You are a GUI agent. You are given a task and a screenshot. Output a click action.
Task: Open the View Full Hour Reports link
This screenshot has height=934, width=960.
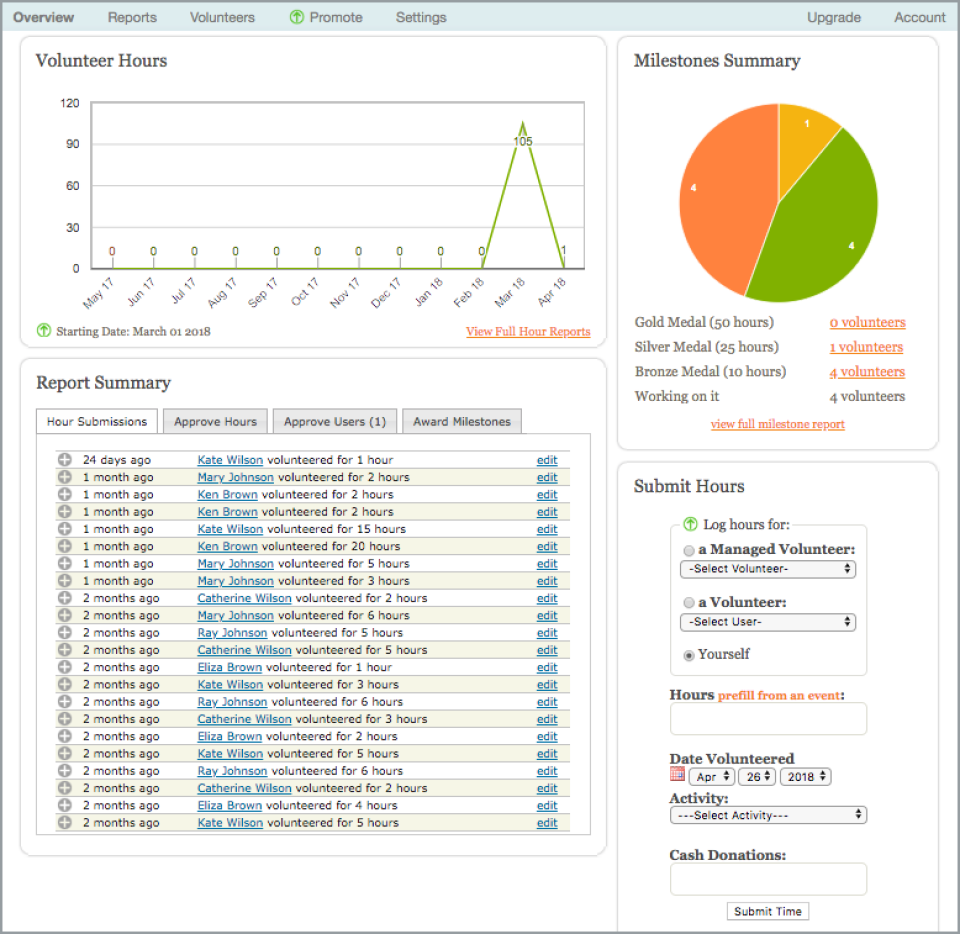[528, 332]
